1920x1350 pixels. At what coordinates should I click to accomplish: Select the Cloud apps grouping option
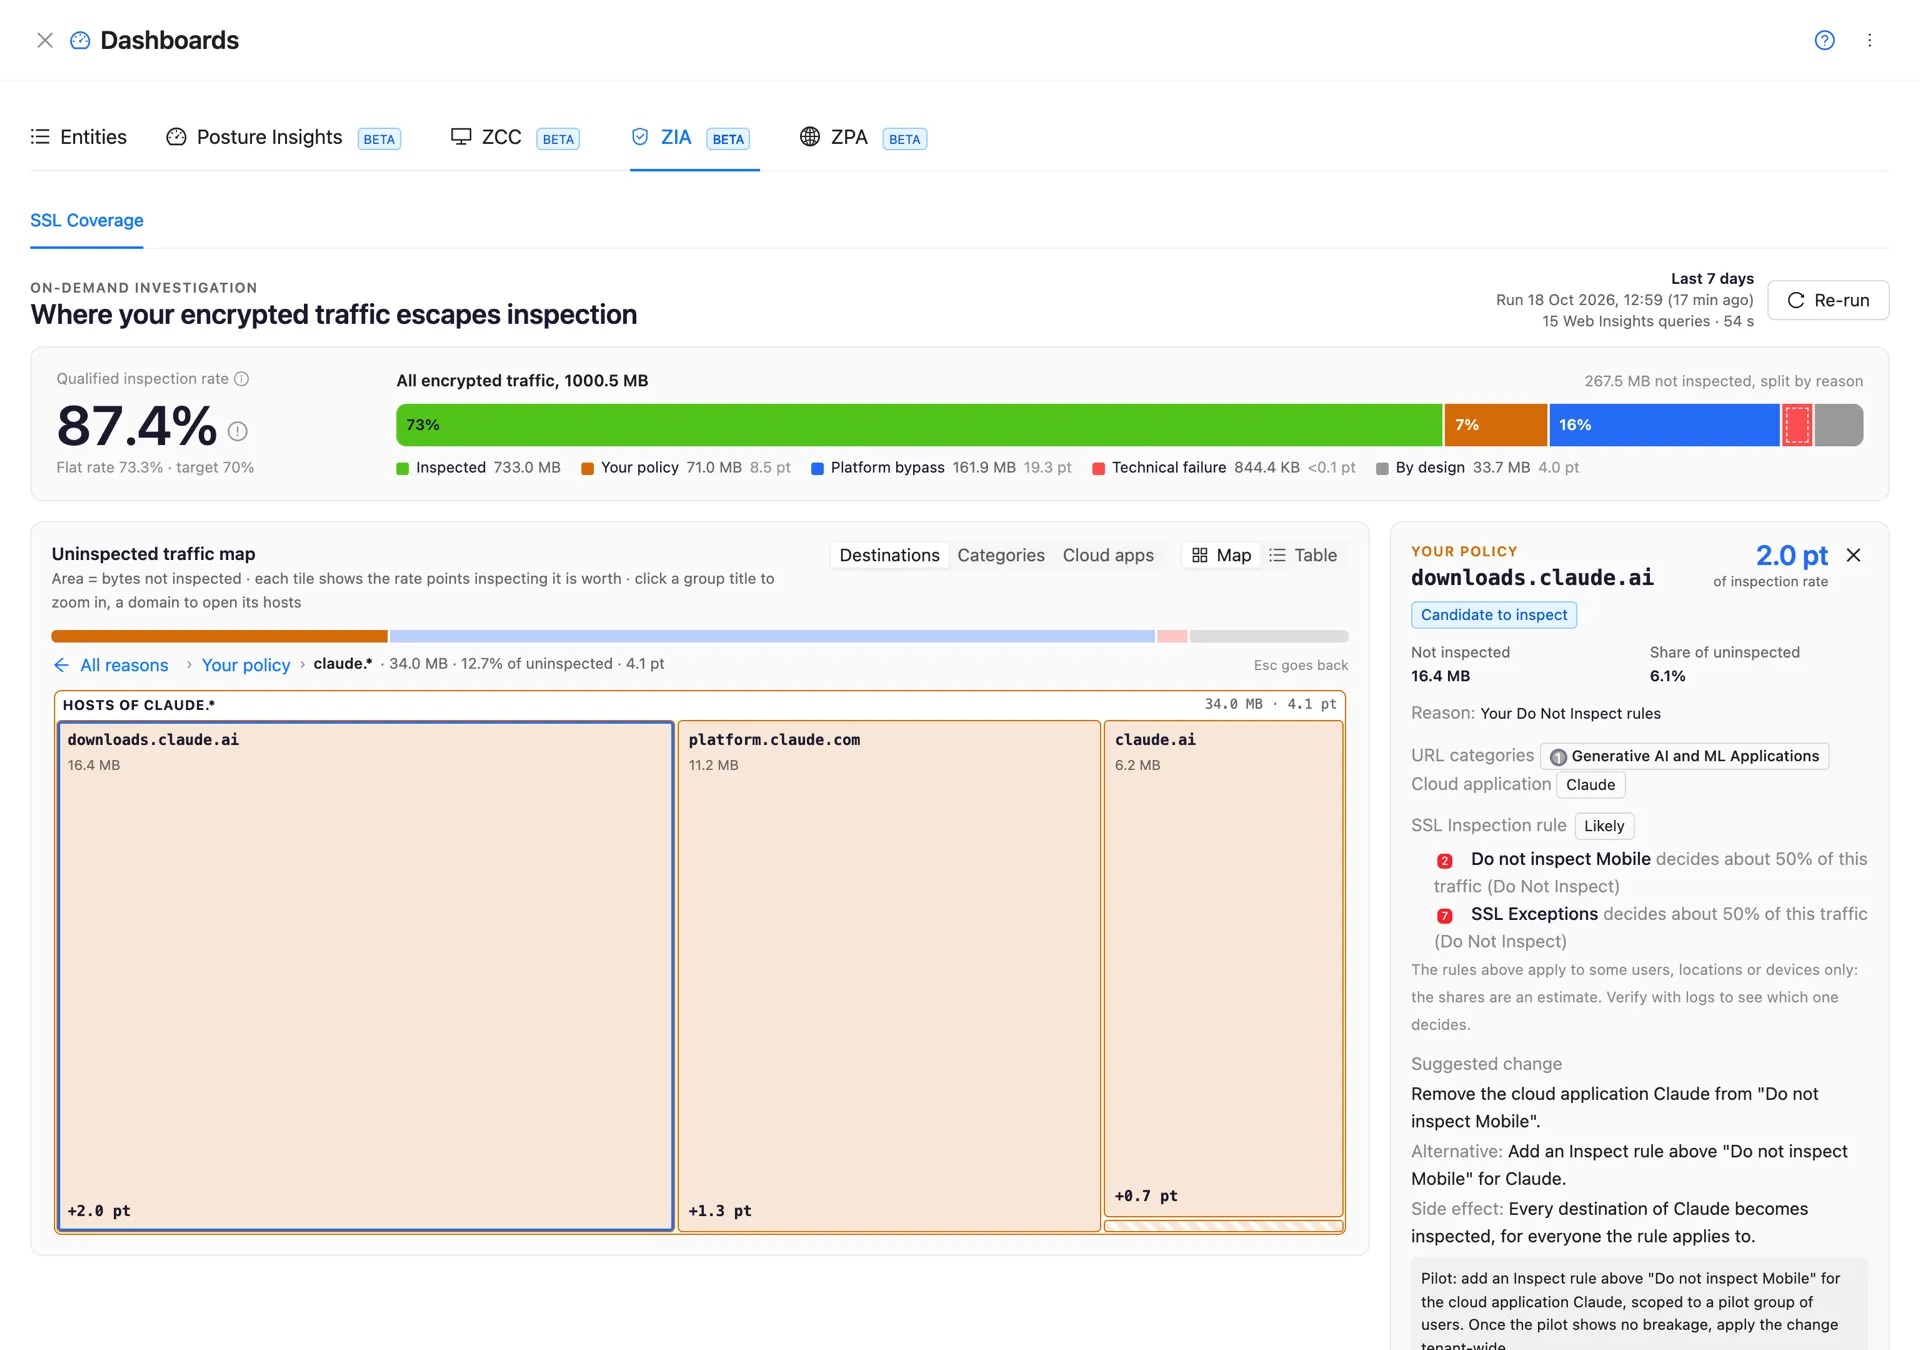tap(1108, 555)
